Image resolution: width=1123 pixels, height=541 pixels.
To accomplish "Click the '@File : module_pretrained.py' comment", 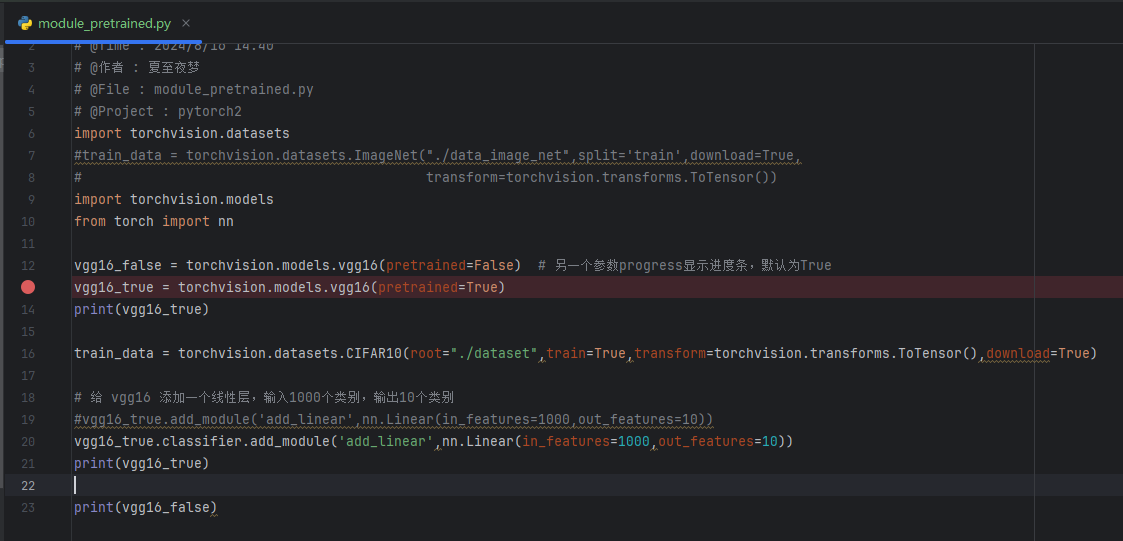I will tap(194, 90).
